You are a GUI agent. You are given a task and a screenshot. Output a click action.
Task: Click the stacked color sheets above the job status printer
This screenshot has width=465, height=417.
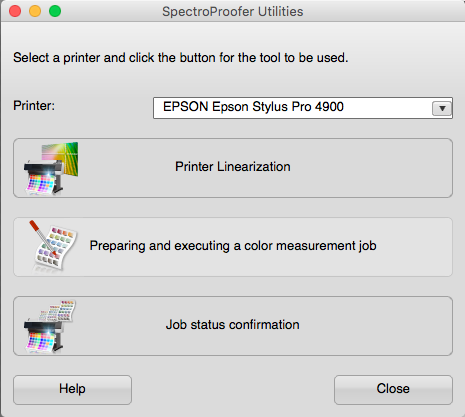tap(58, 311)
